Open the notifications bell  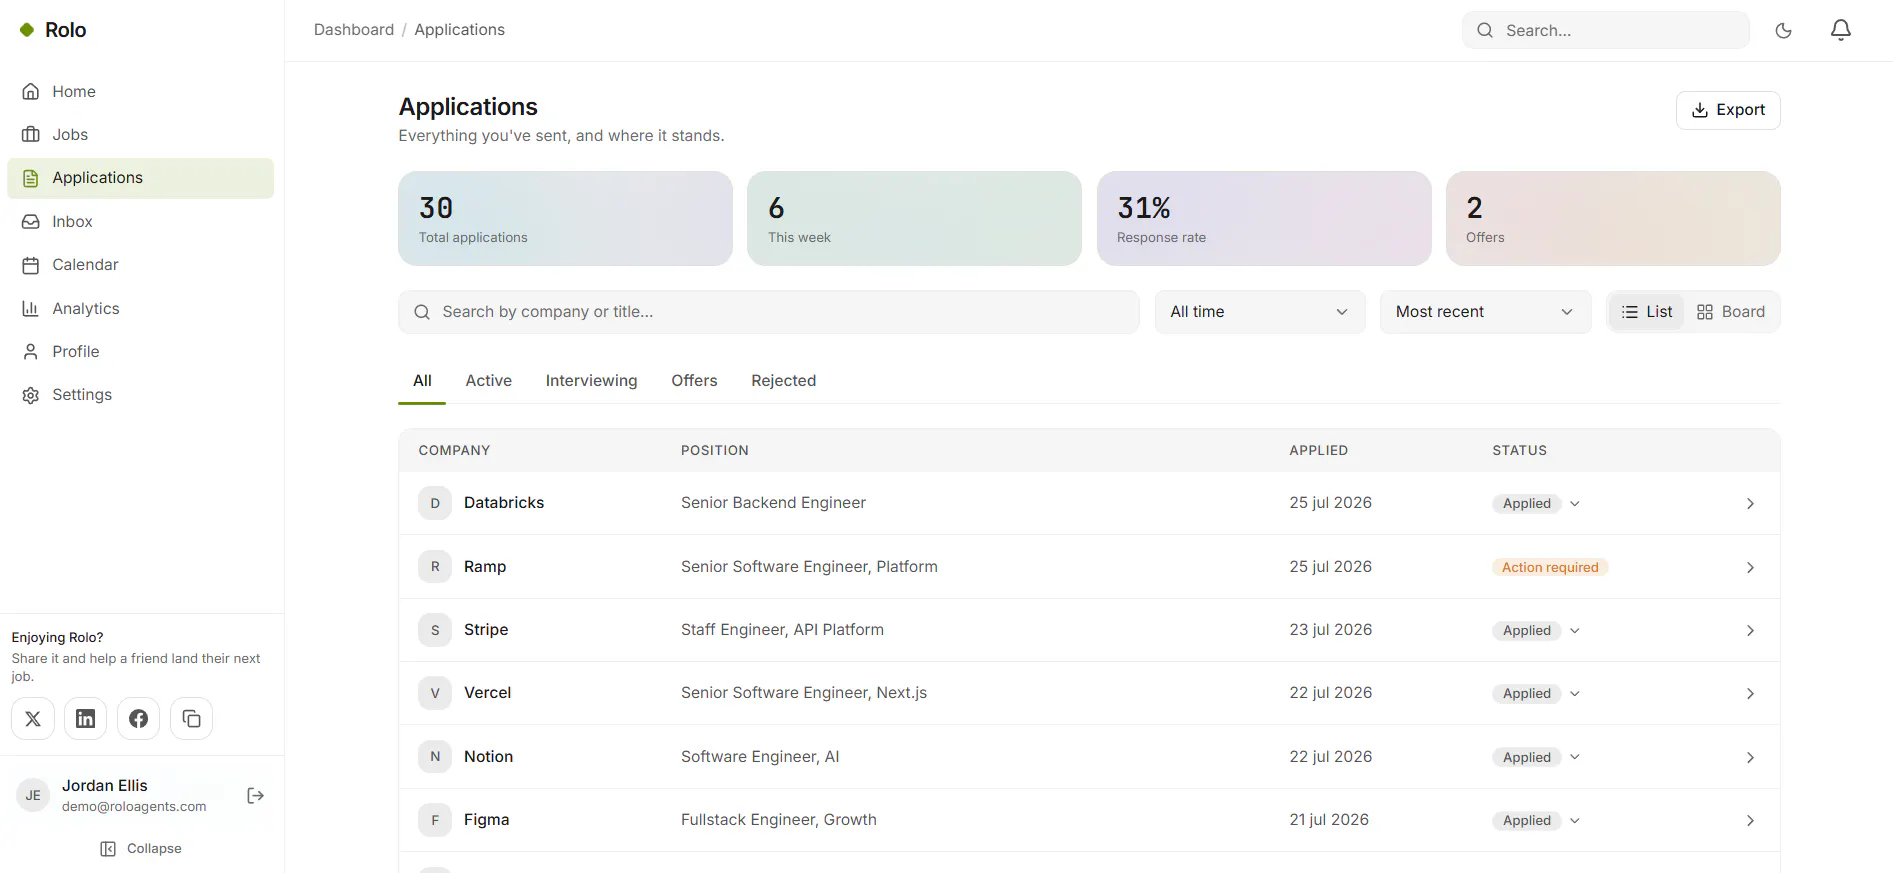(1841, 30)
